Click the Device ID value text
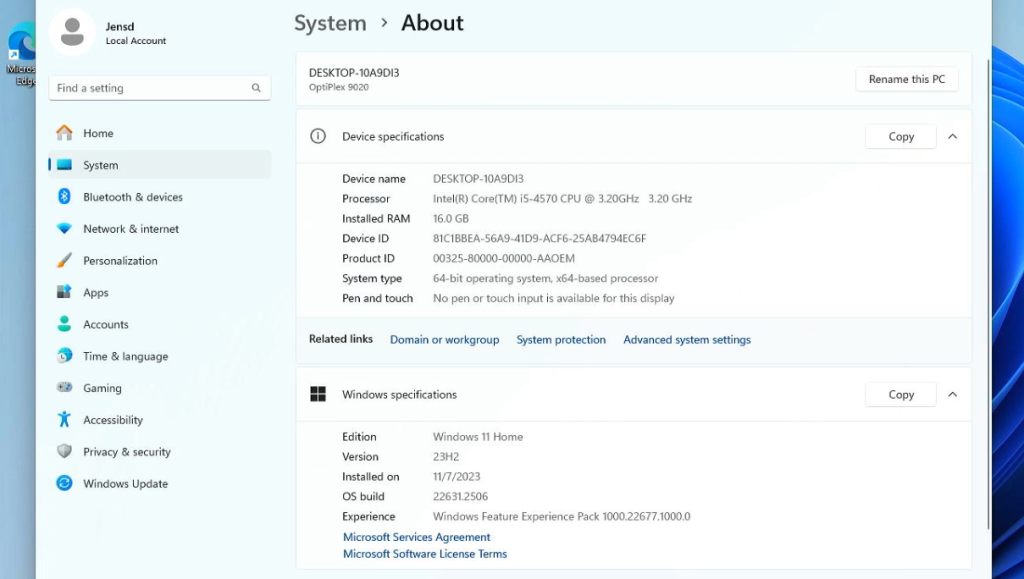The width and height of the screenshot is (1024, 579). tap(539, 238)
